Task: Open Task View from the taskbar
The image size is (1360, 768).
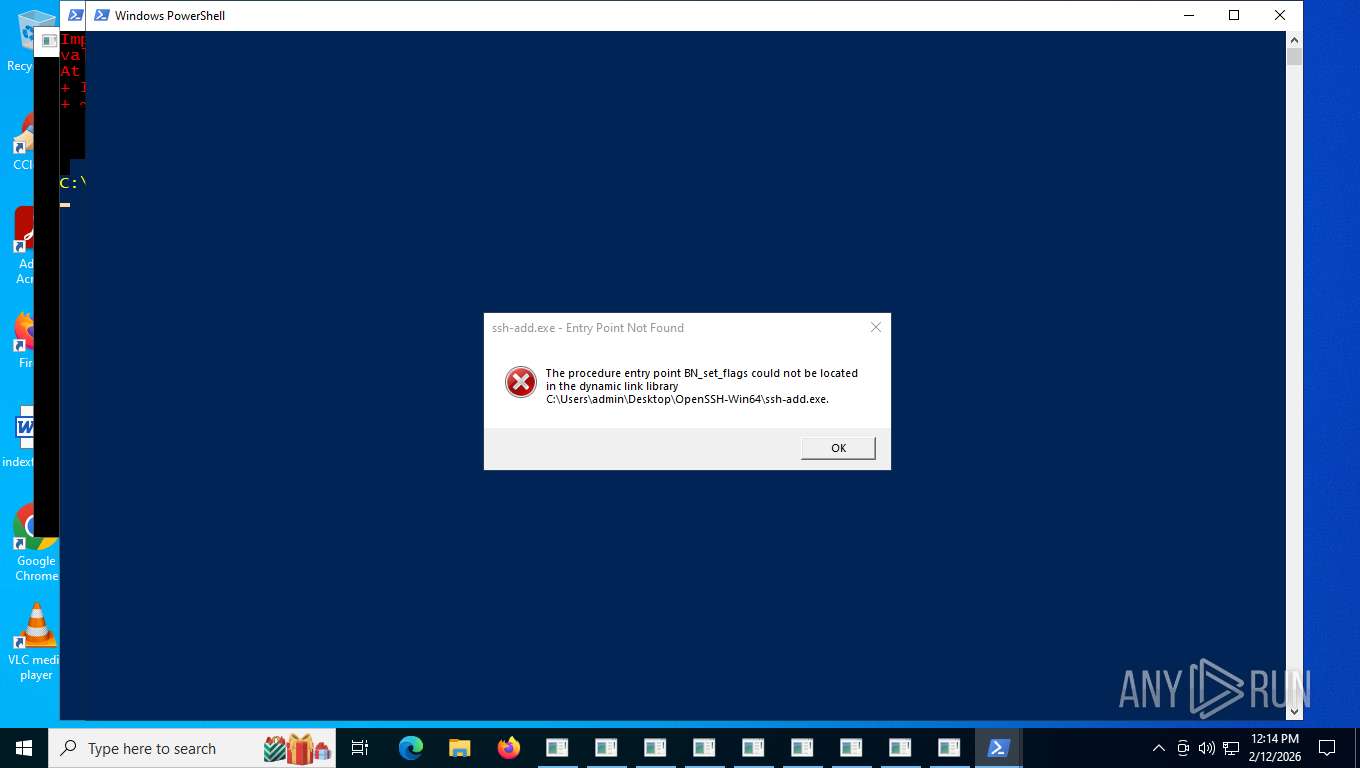Action: (360, 748)
